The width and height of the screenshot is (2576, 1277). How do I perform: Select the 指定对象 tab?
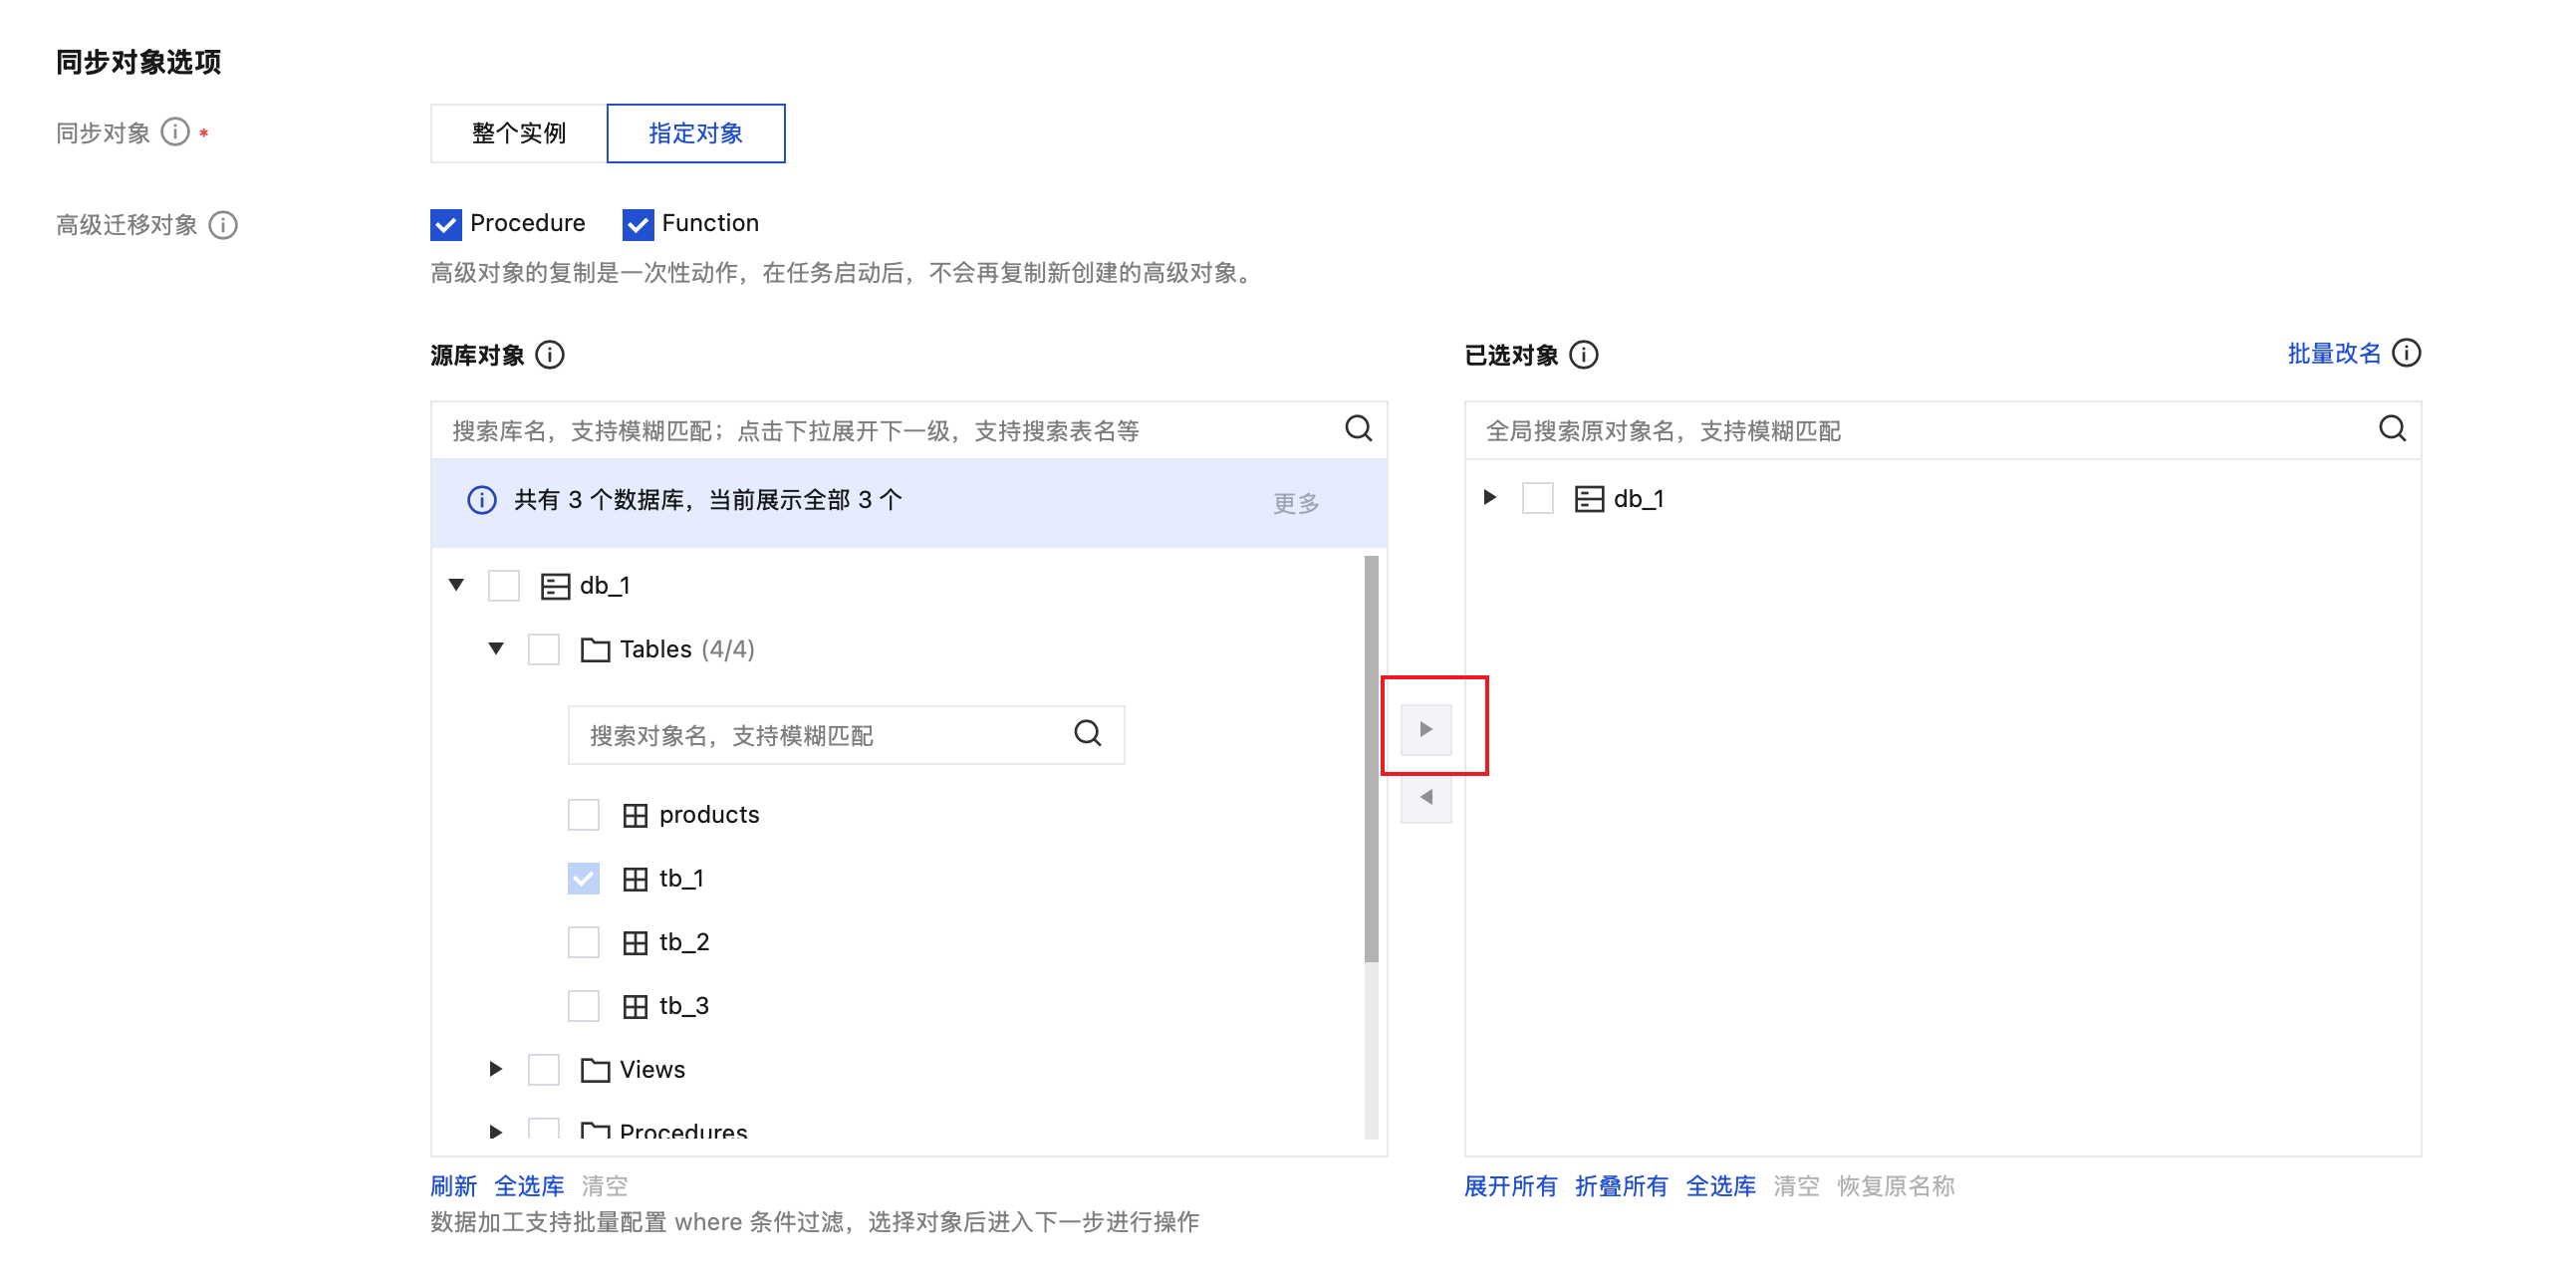tap(696, 133)
